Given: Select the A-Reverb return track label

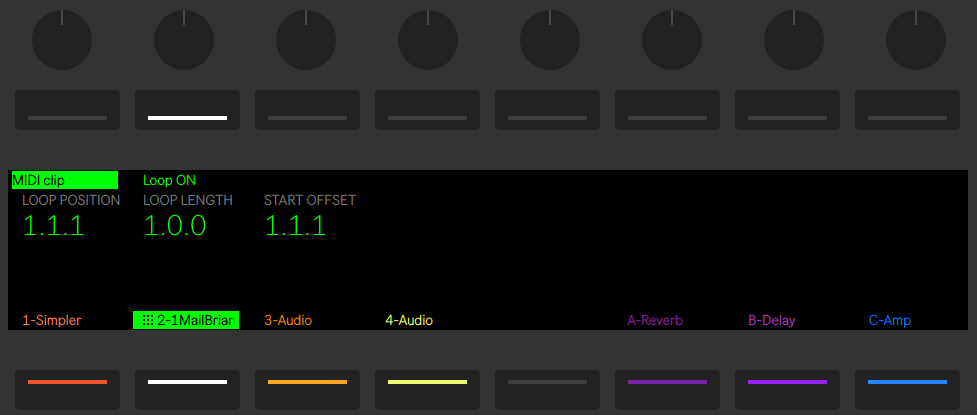Looking at the screenshot, I should 655,321.
